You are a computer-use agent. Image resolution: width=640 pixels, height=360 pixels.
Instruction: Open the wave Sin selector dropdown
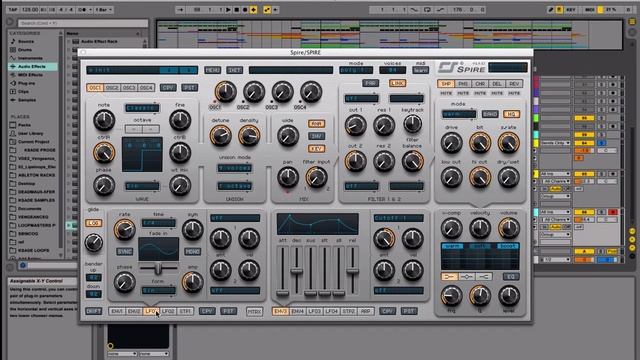click(142, 186)
